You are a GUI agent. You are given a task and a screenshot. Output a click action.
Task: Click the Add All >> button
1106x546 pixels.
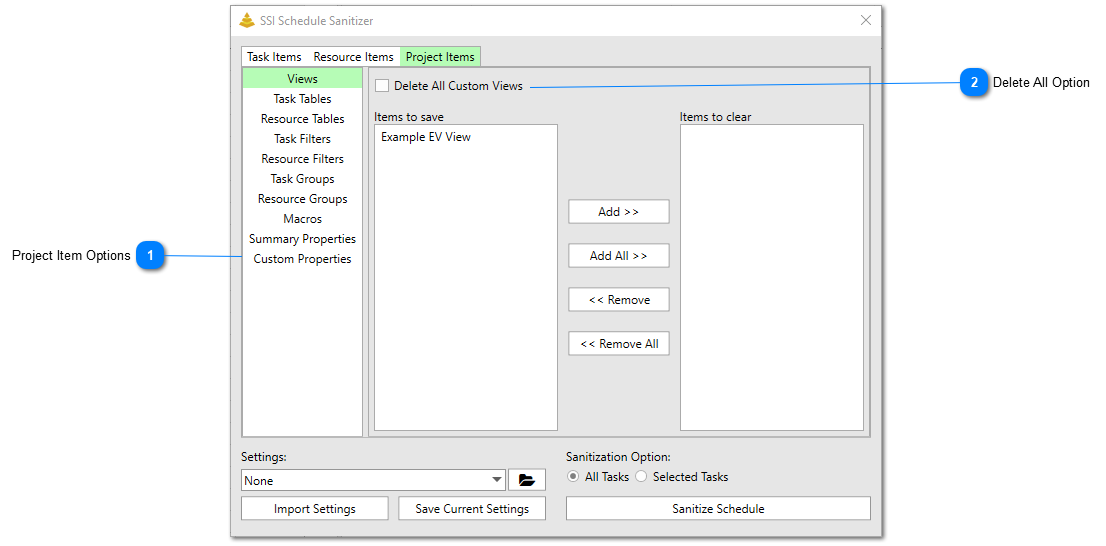pyautogui.click(x=619, y=256)
